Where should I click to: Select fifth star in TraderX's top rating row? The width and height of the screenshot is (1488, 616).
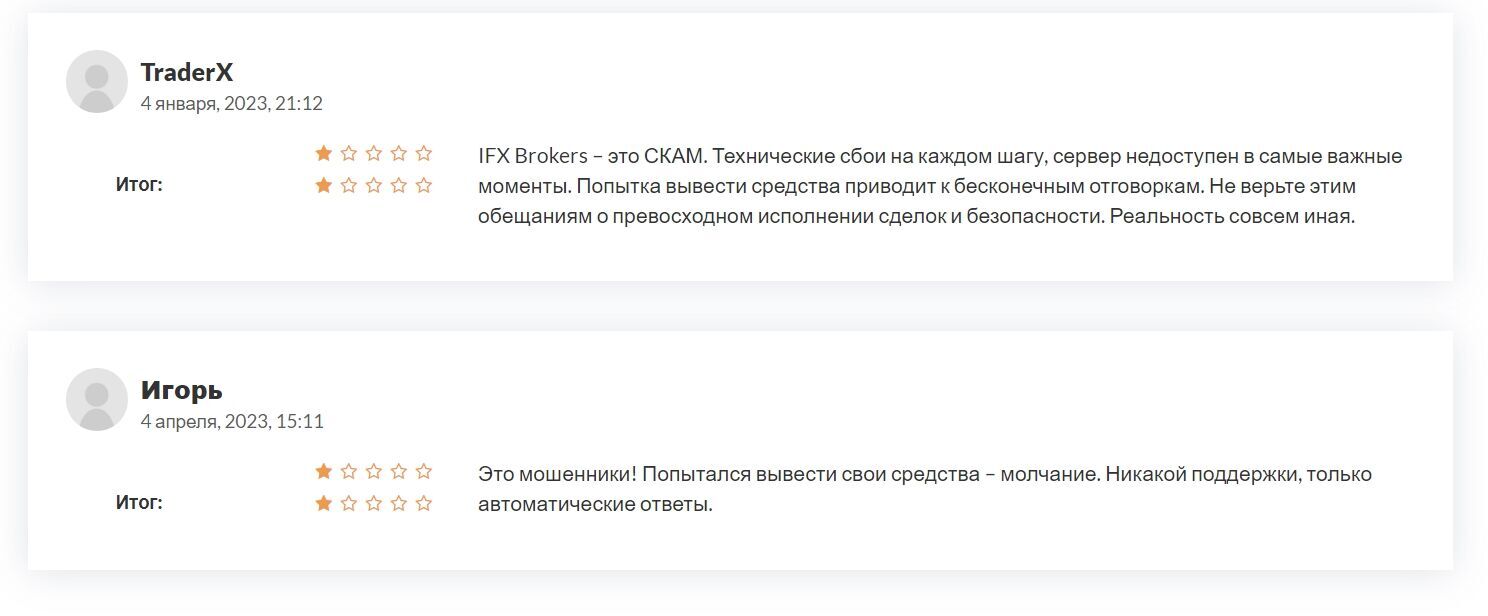coord(424,153)
